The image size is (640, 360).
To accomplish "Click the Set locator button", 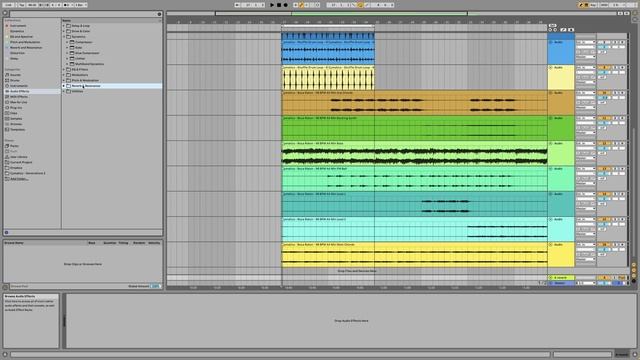I will [x=553, y=25].
